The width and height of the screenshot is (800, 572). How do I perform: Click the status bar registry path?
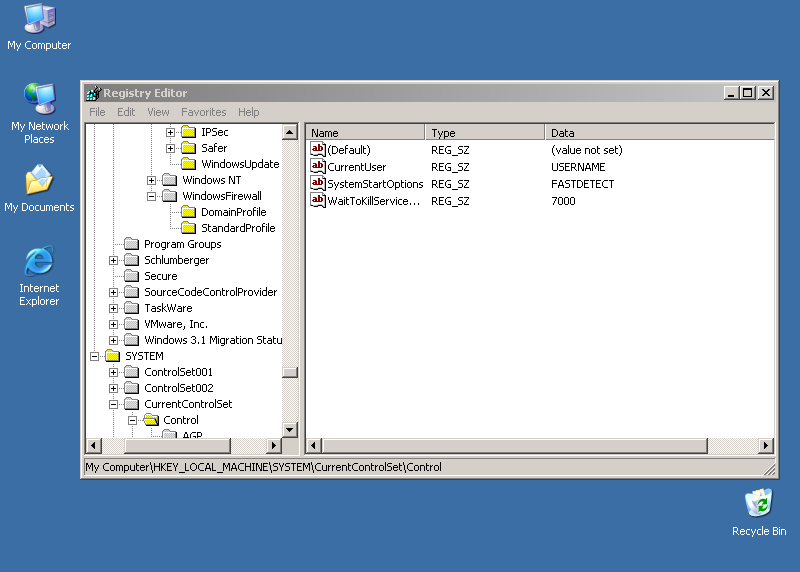[x=263, y=467]
